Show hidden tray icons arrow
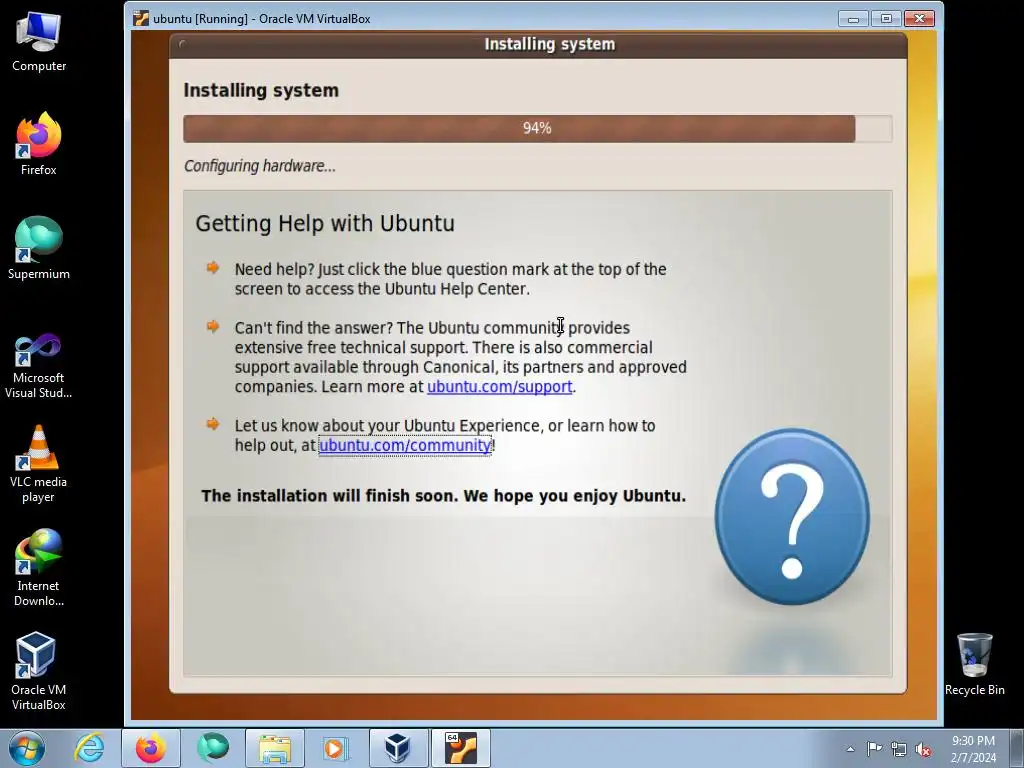 850,749
